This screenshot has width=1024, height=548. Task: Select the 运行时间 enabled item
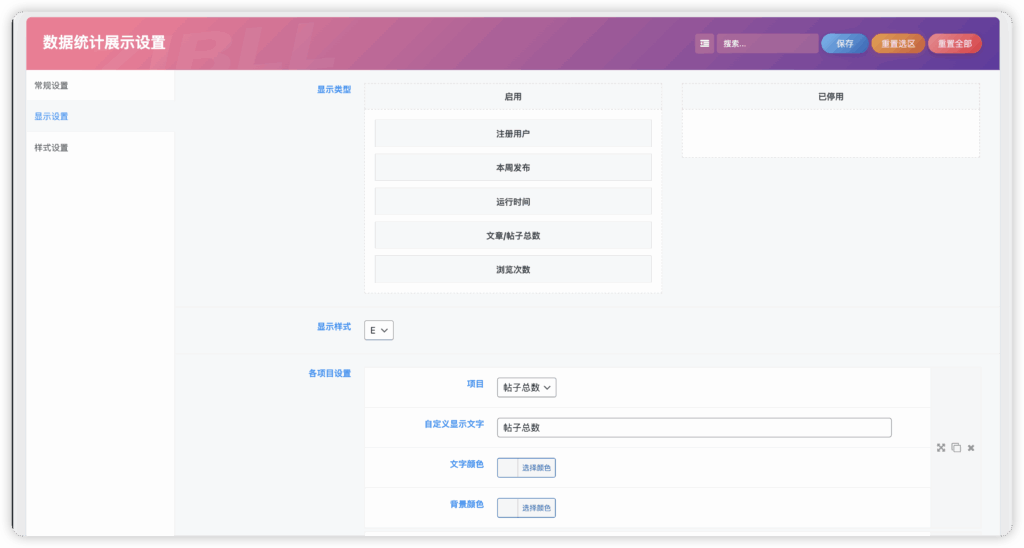pyautogui.click(x=513, y=202)
